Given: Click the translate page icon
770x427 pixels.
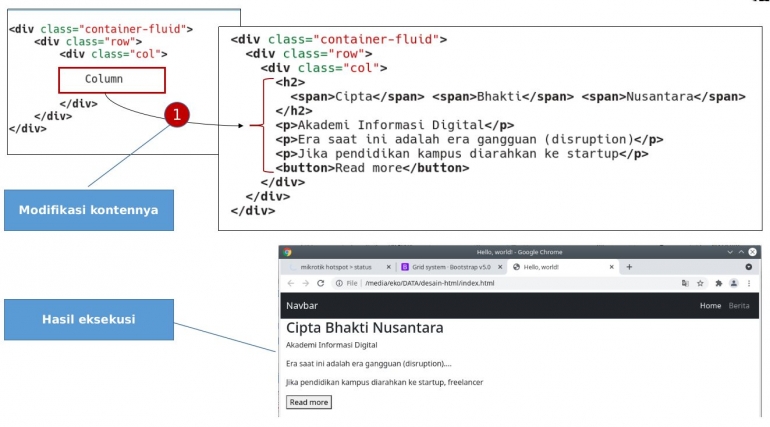Looking at the screenshot, I should [685, 284].
